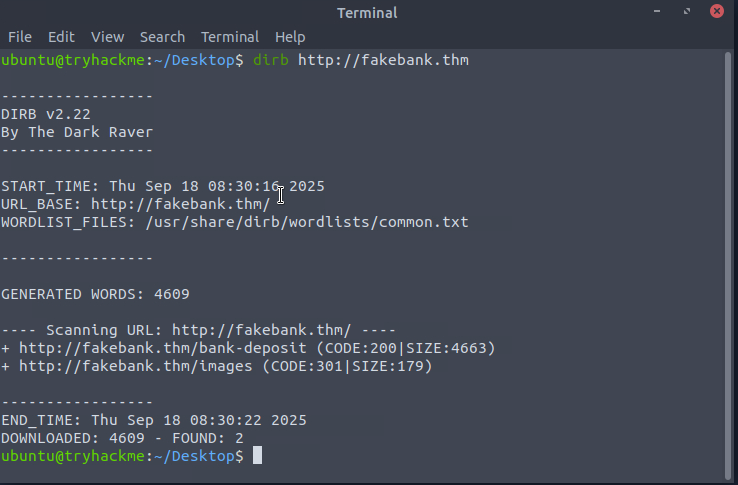The image size is (738, 485).
Task: Click the START_TIME line
Action: 163,186
